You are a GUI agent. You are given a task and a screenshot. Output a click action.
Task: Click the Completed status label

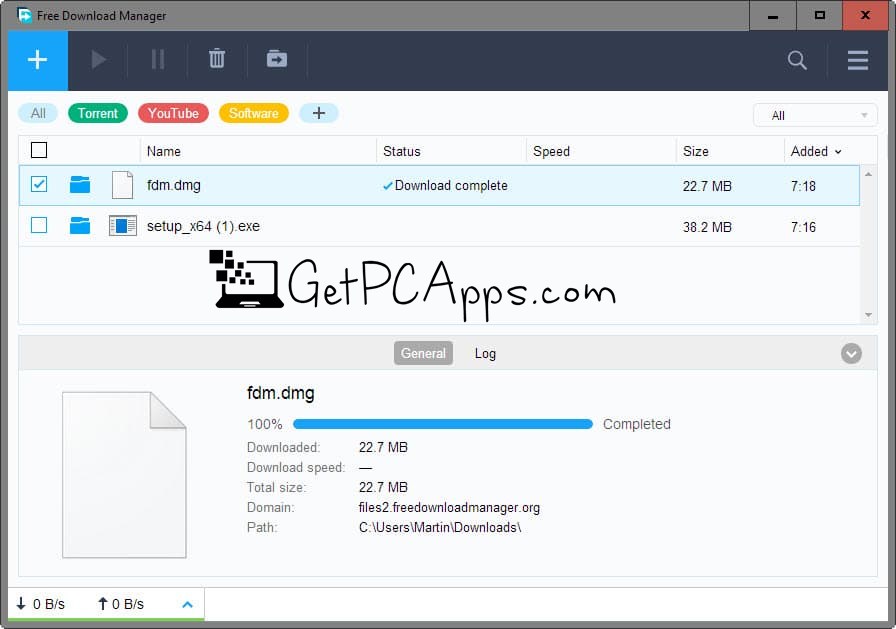[x=637, y=424]
